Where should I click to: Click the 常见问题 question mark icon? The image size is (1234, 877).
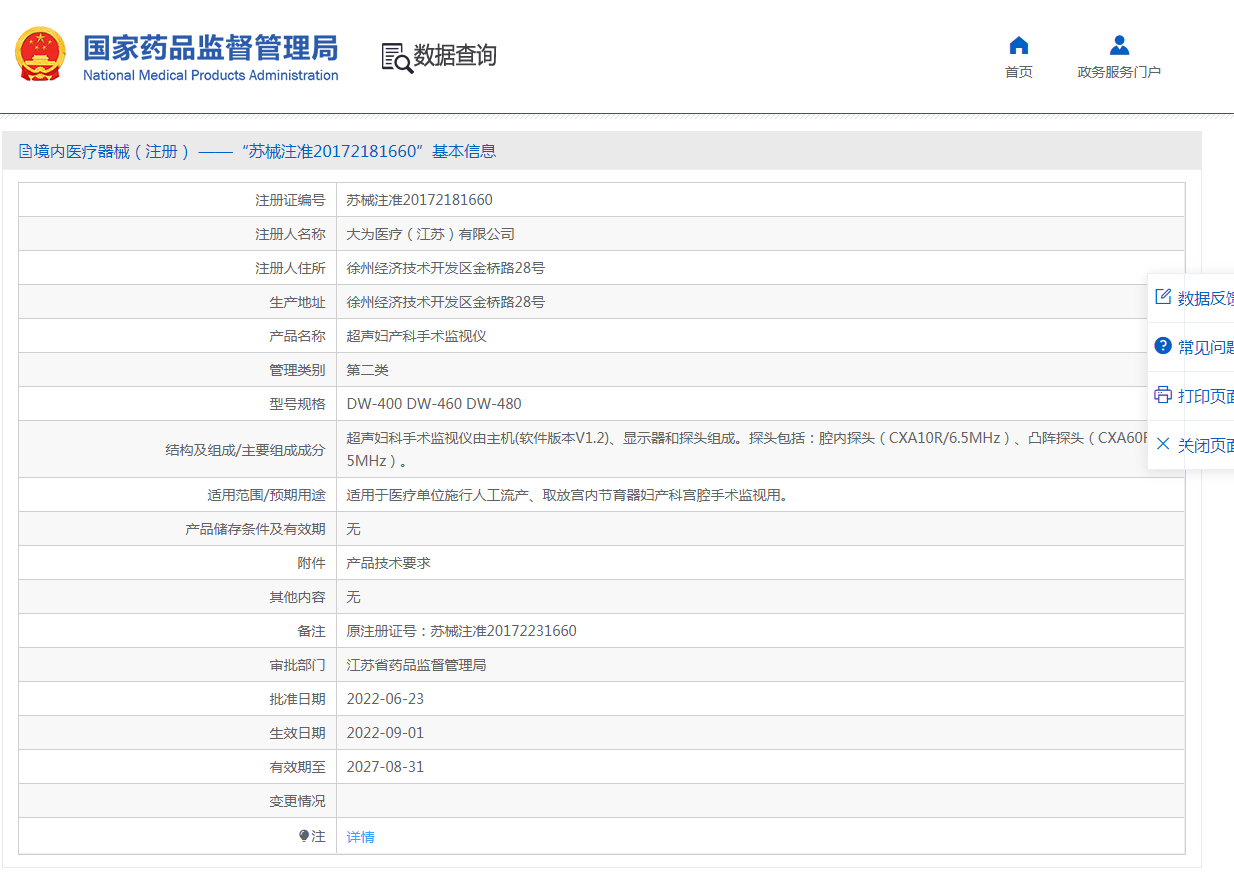(1163, 346)
